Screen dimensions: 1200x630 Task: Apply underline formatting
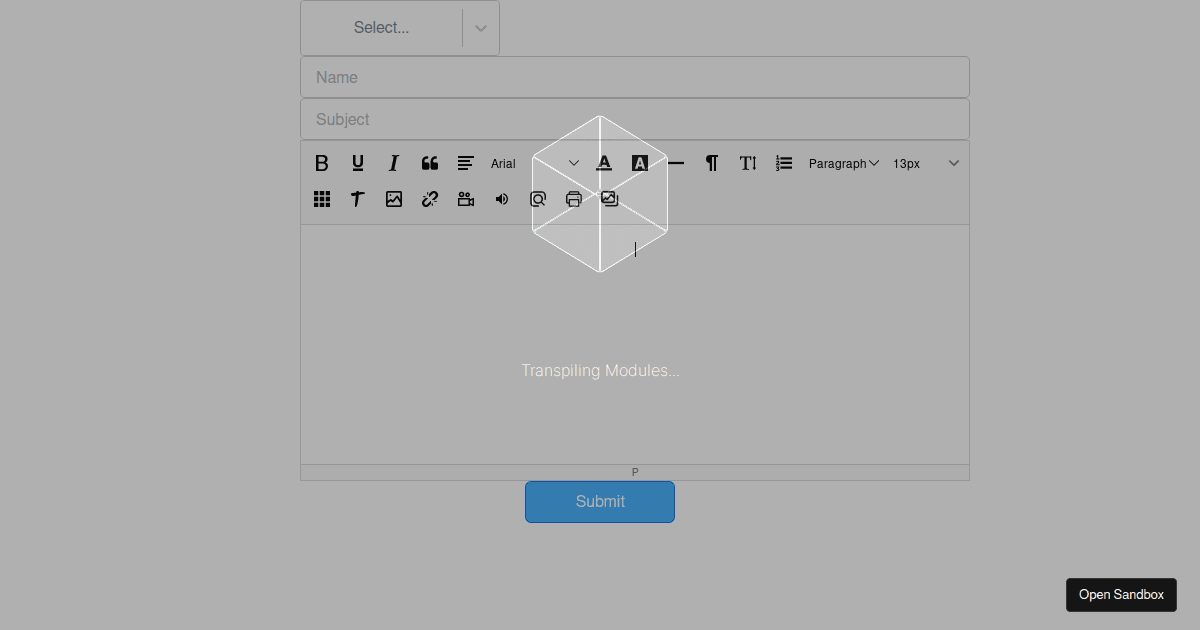tap(358, 163)
